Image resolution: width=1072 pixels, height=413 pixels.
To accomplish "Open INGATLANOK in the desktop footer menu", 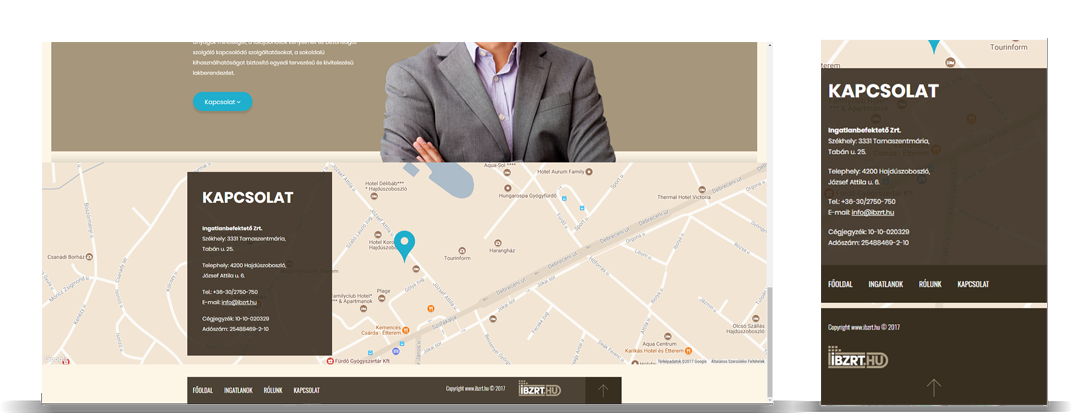I will coord(238,390).
